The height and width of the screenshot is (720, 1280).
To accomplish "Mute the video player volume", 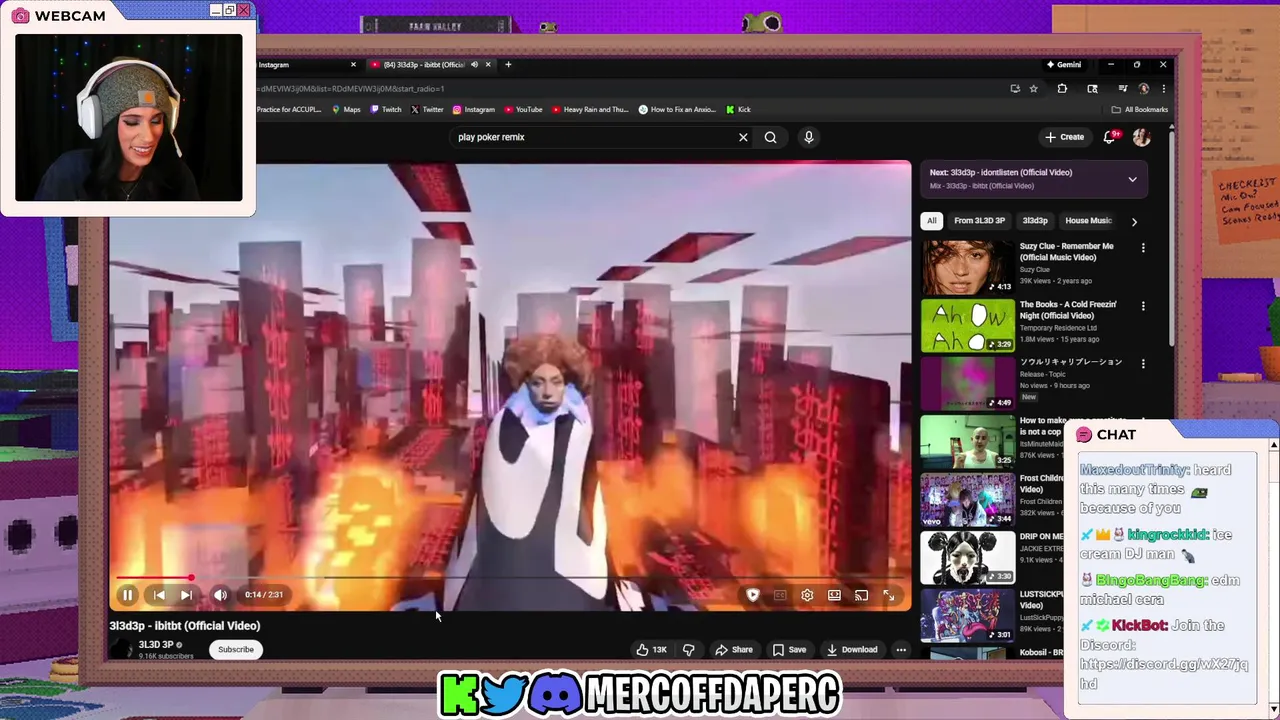I will [220, 595].
